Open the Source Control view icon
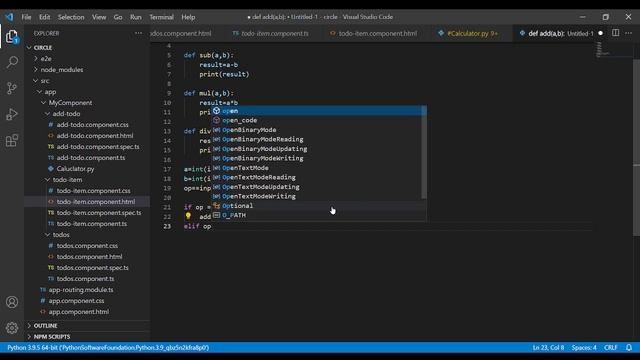 point(12,88)
